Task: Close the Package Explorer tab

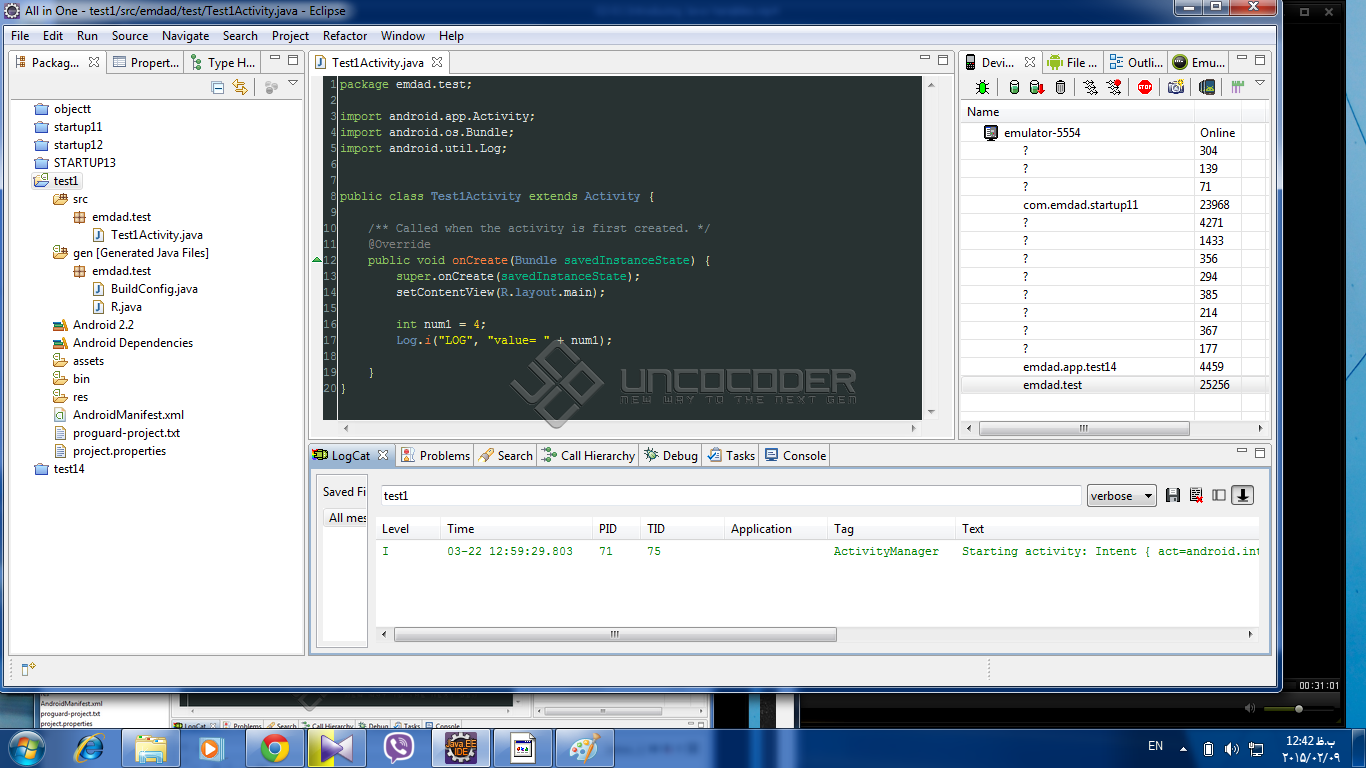Action: coord(94,62)
